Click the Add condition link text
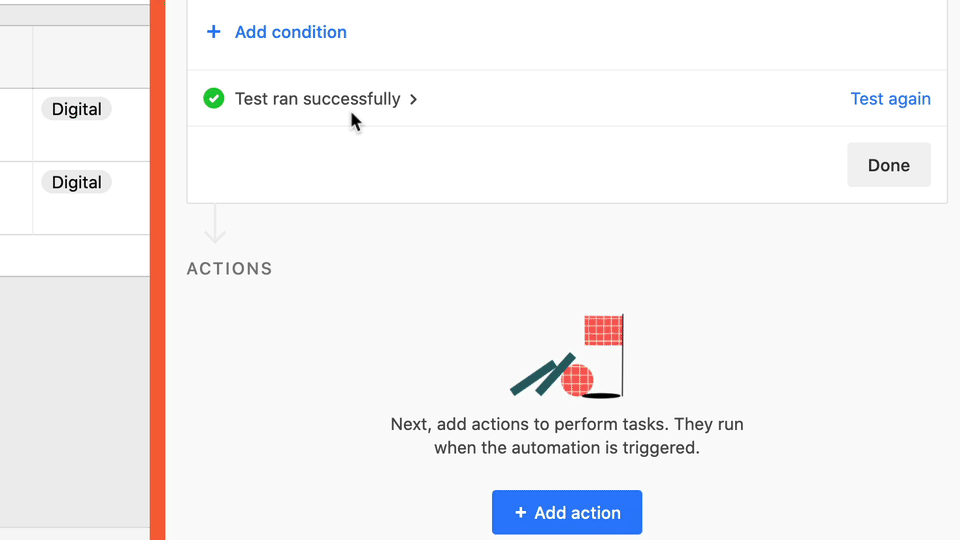 tap(291, 32)
